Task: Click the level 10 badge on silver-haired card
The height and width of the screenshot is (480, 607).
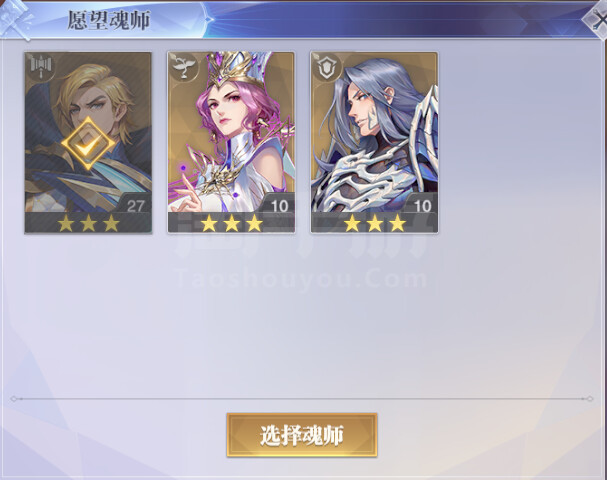Action: [422, 205]
